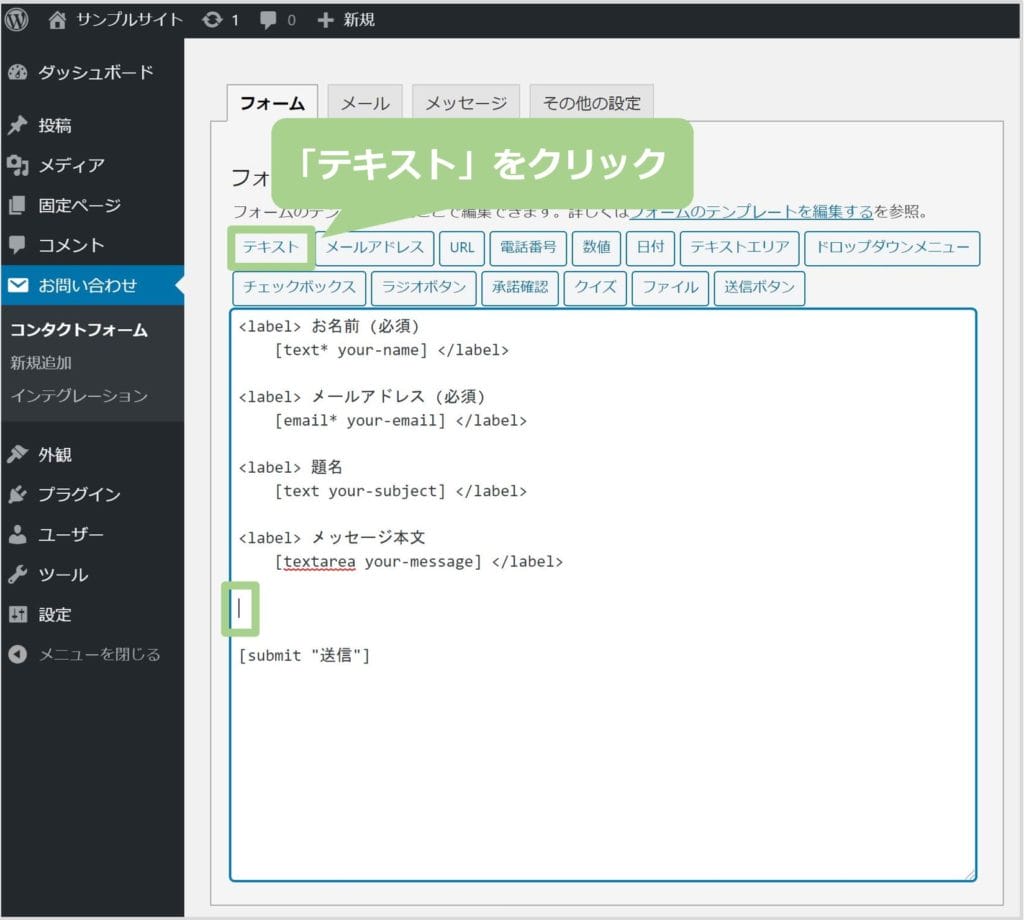
Task: Click the textarea resize handle corner
Action: (x=969, y=874)
